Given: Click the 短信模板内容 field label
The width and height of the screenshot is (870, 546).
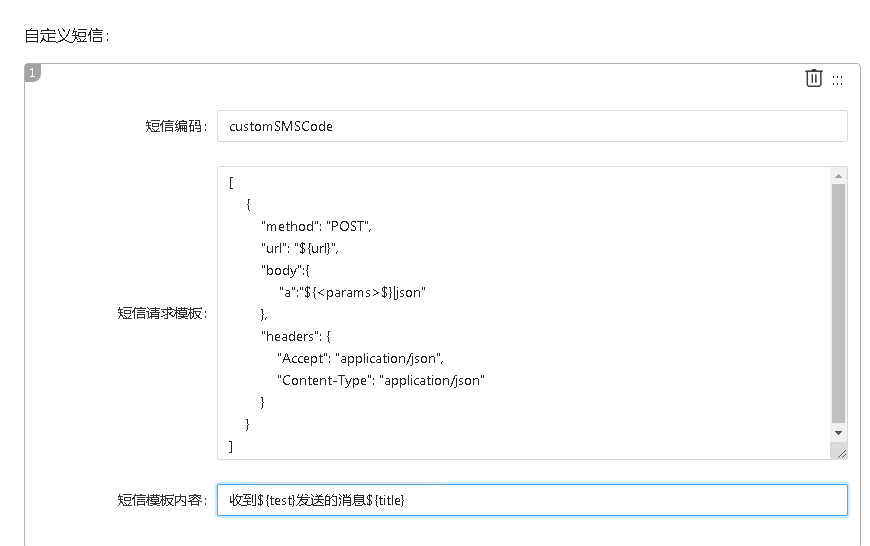Looking at the screenshot, I should pos(161,500).
